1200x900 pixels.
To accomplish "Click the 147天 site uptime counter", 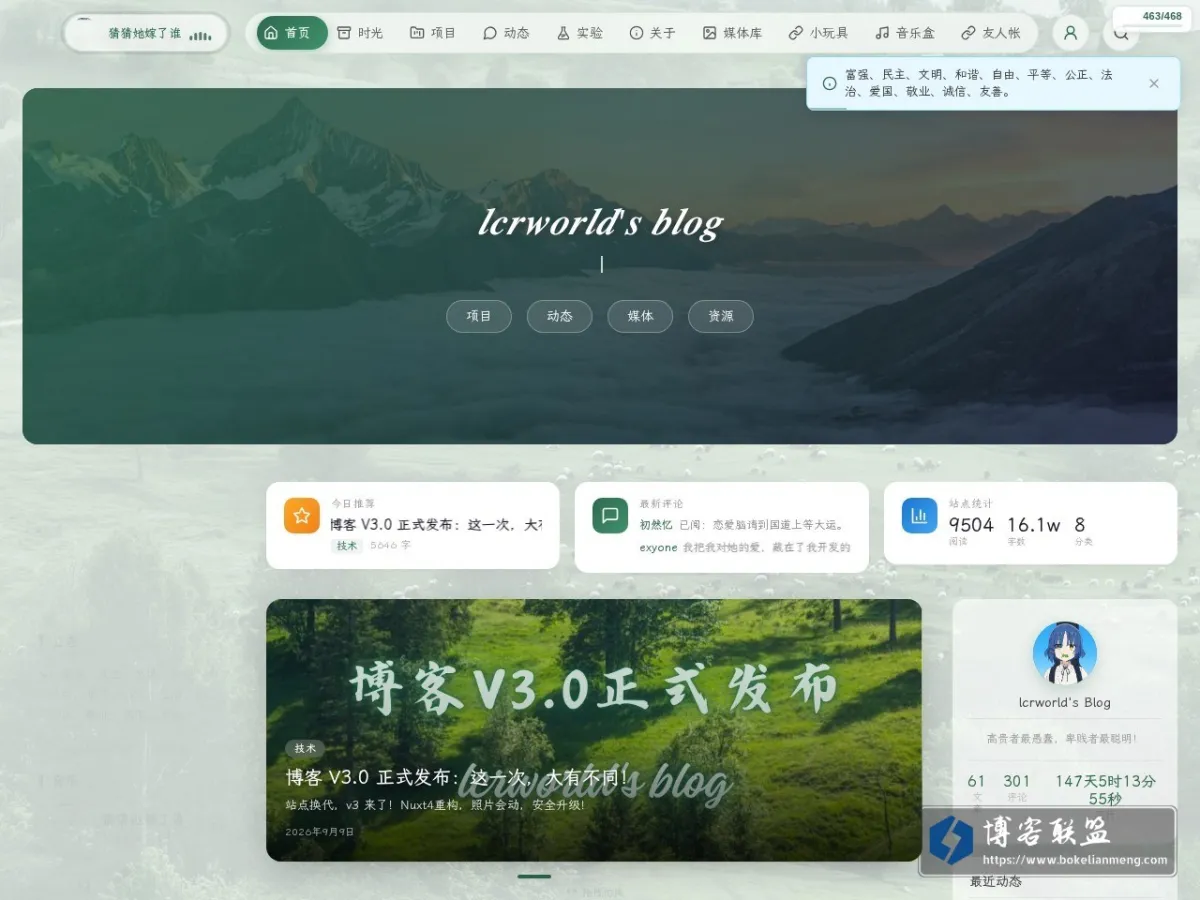I will 1106,790.
